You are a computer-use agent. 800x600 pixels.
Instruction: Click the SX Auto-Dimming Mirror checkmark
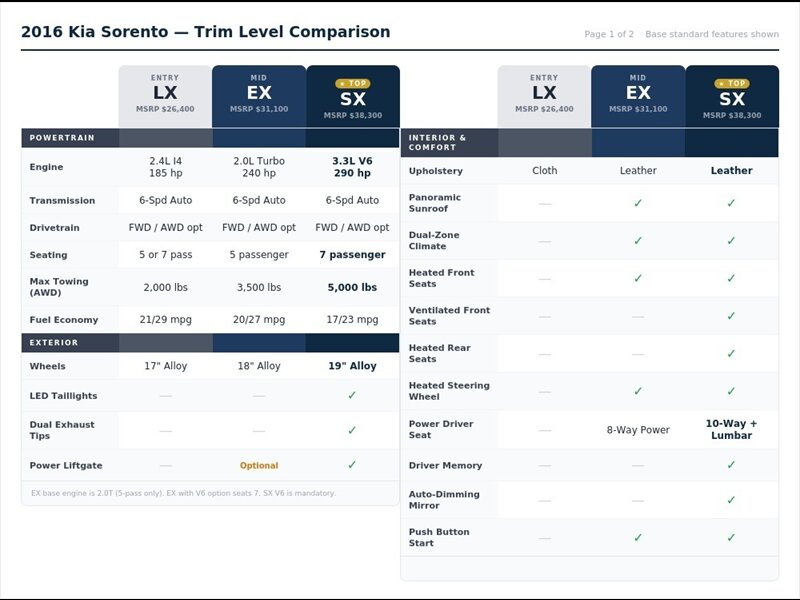[731, 500]
